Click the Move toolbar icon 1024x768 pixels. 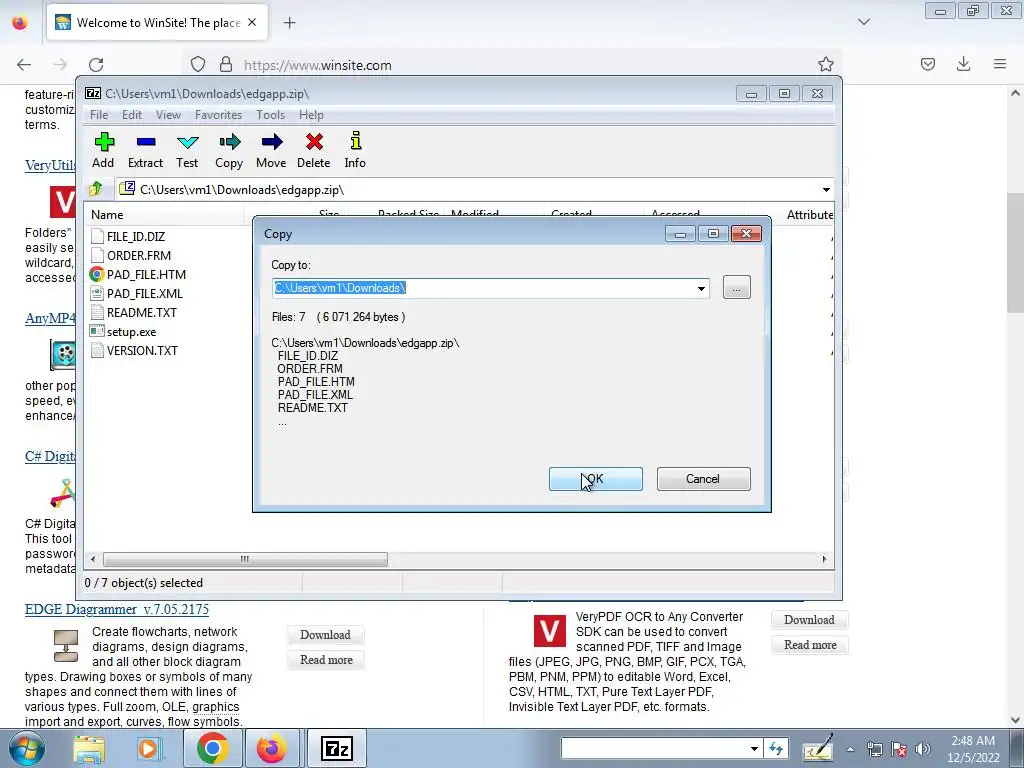click(x=271, y=150)
